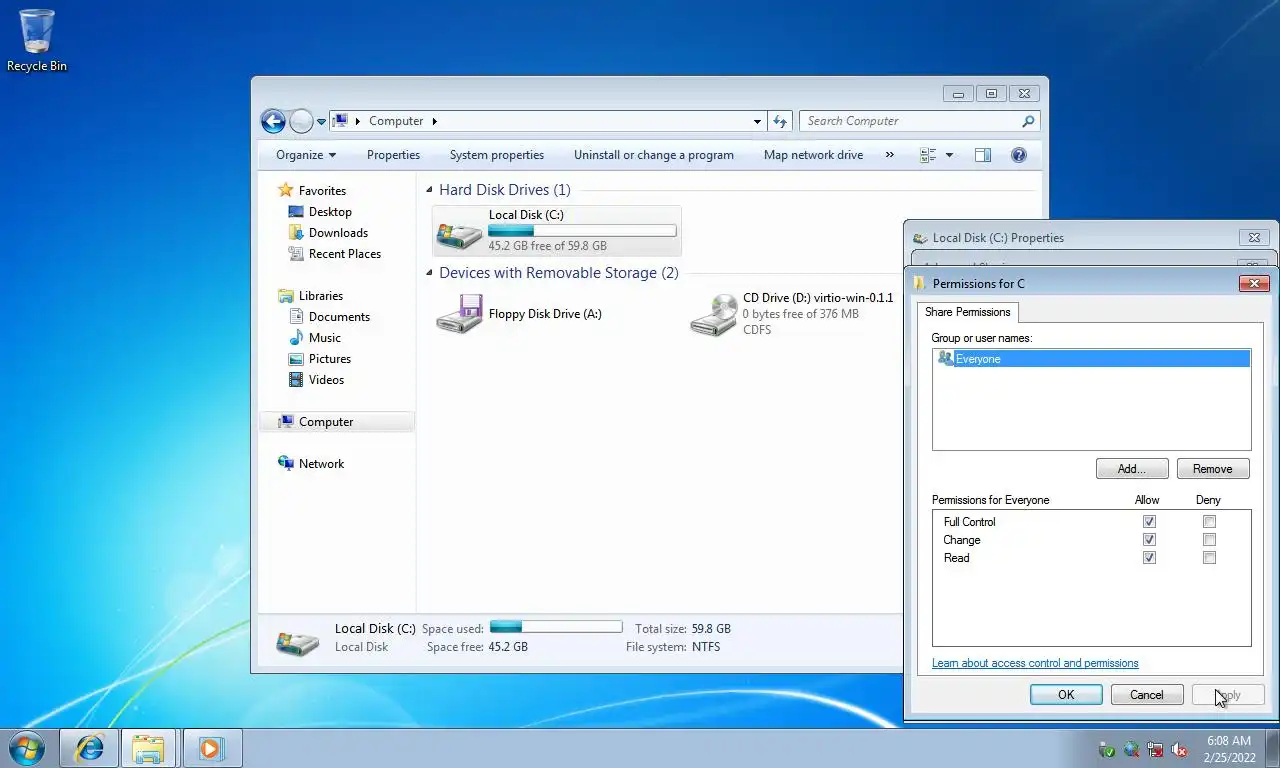Open the Windows Start button
Image resolution: width=1280 pixels, height=768 pixels.
[x=27, y=748]
